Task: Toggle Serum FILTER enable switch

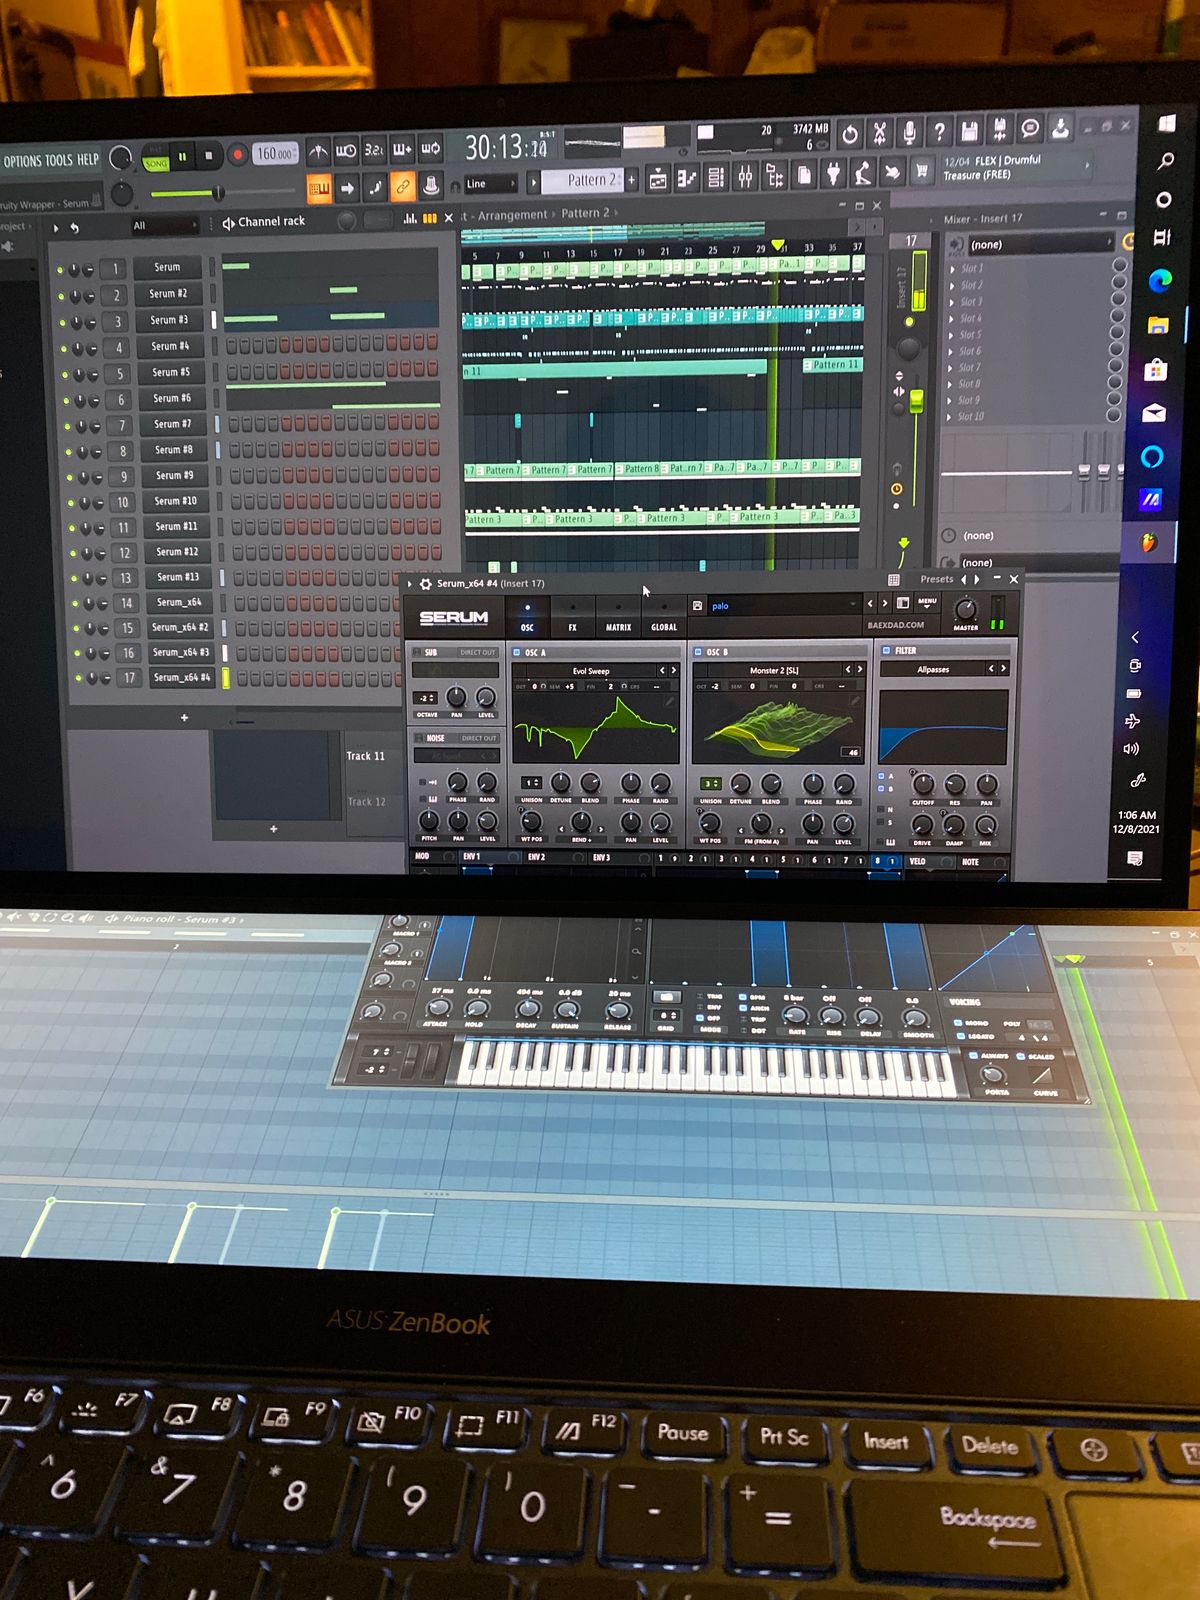Action: point(885,650)
